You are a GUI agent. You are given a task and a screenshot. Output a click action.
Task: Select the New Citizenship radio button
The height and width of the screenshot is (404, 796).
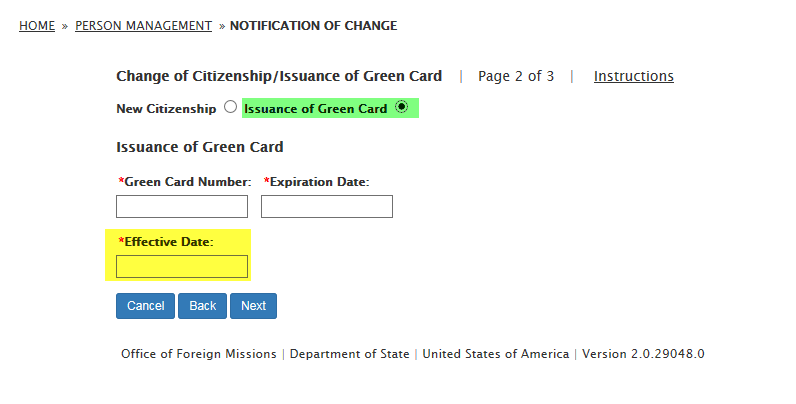(231, 107)
